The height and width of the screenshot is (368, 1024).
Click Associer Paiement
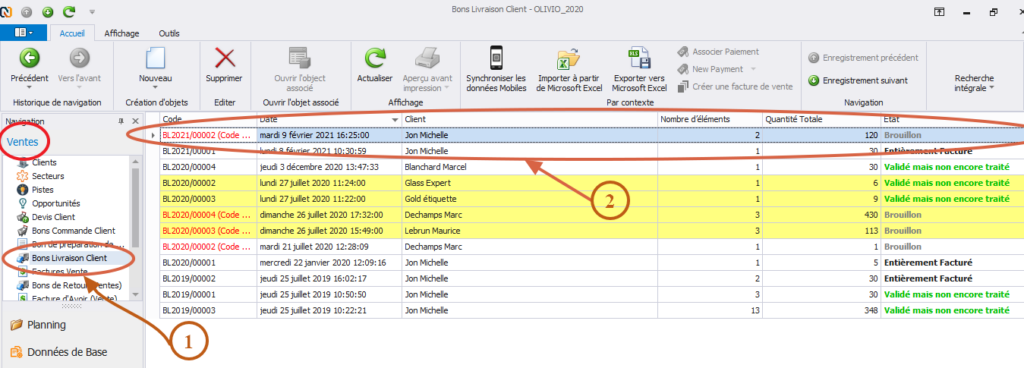click(718, 52)
